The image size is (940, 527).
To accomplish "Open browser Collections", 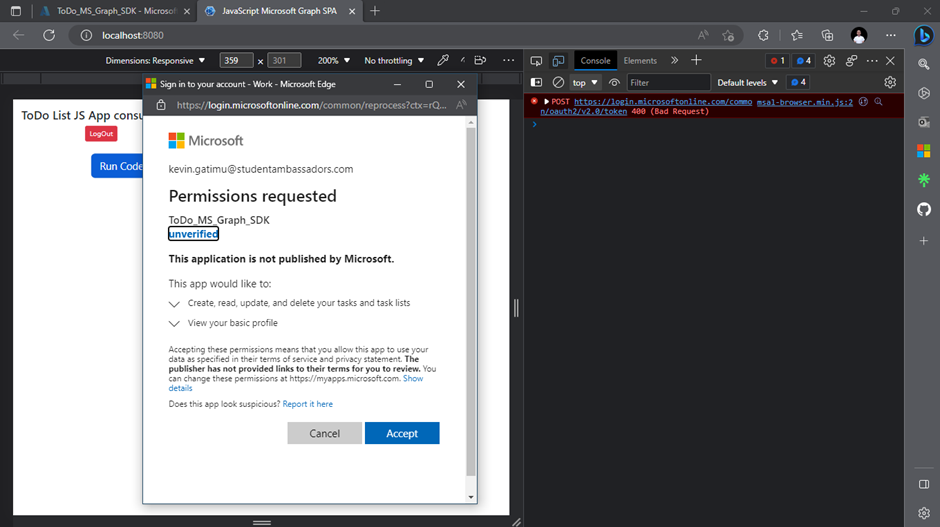I will [827, 35].
